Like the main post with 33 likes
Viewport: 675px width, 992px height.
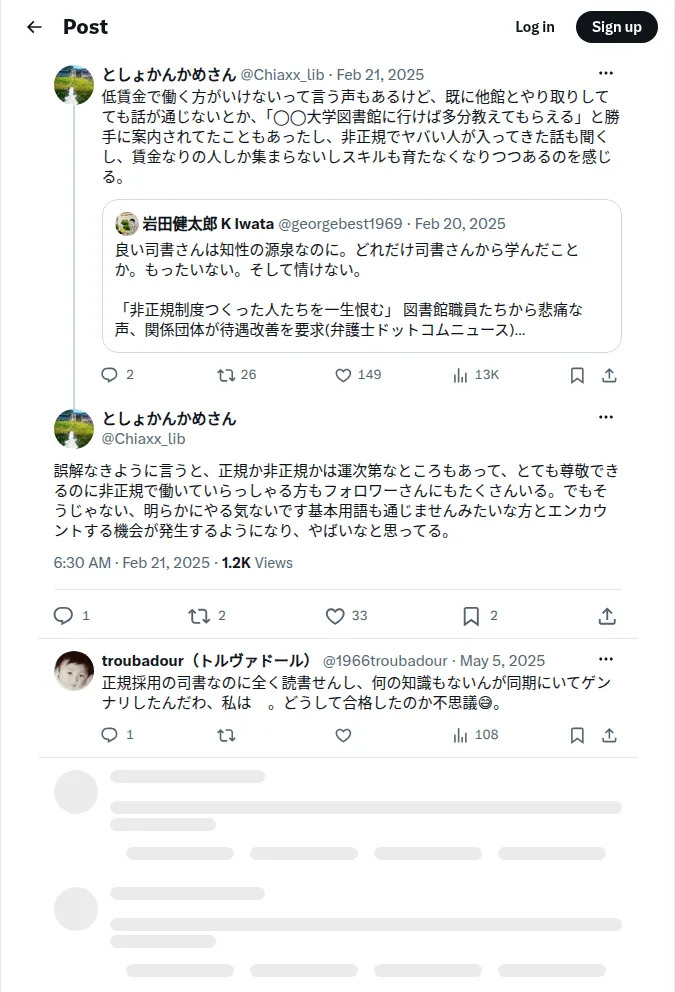click(x=346, y=616)
